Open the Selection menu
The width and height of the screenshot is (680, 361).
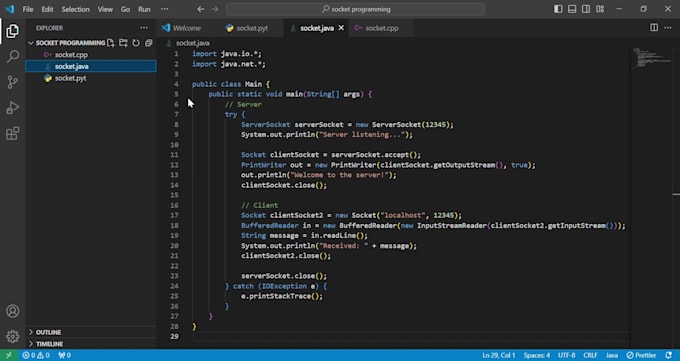coord(75,9)
